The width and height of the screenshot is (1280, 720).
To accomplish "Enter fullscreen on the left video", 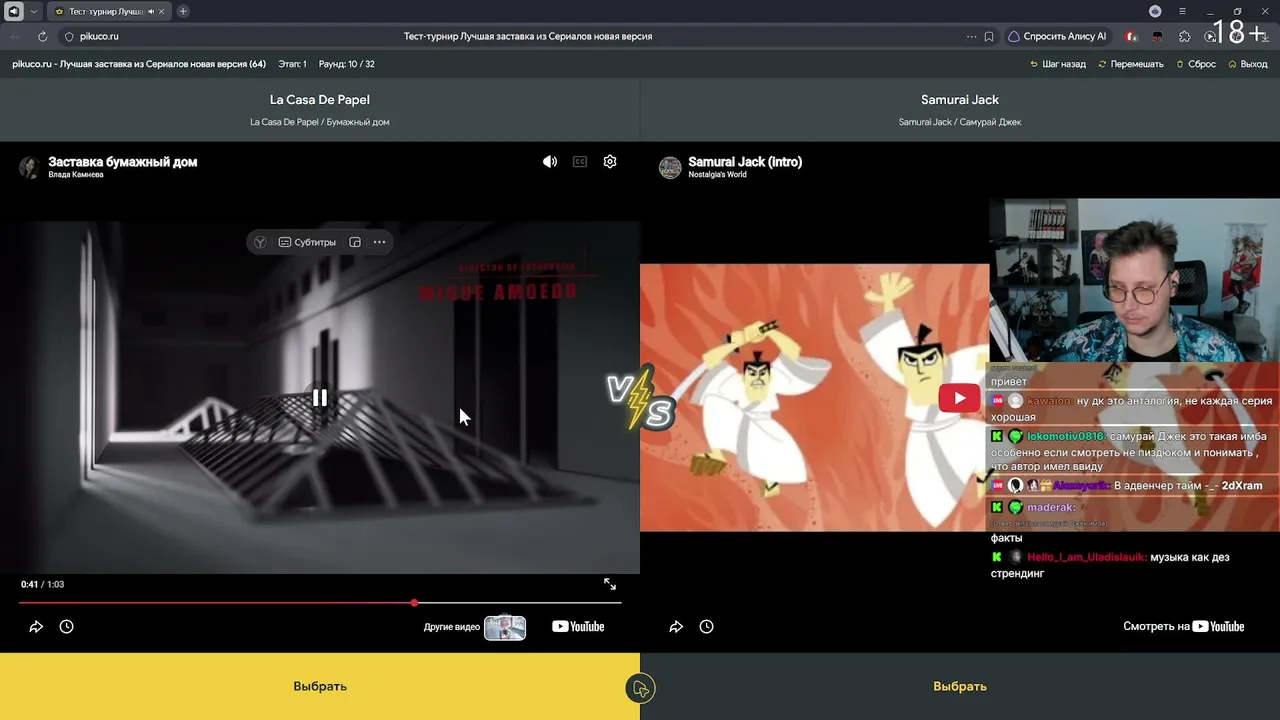I will coord(610,584).
